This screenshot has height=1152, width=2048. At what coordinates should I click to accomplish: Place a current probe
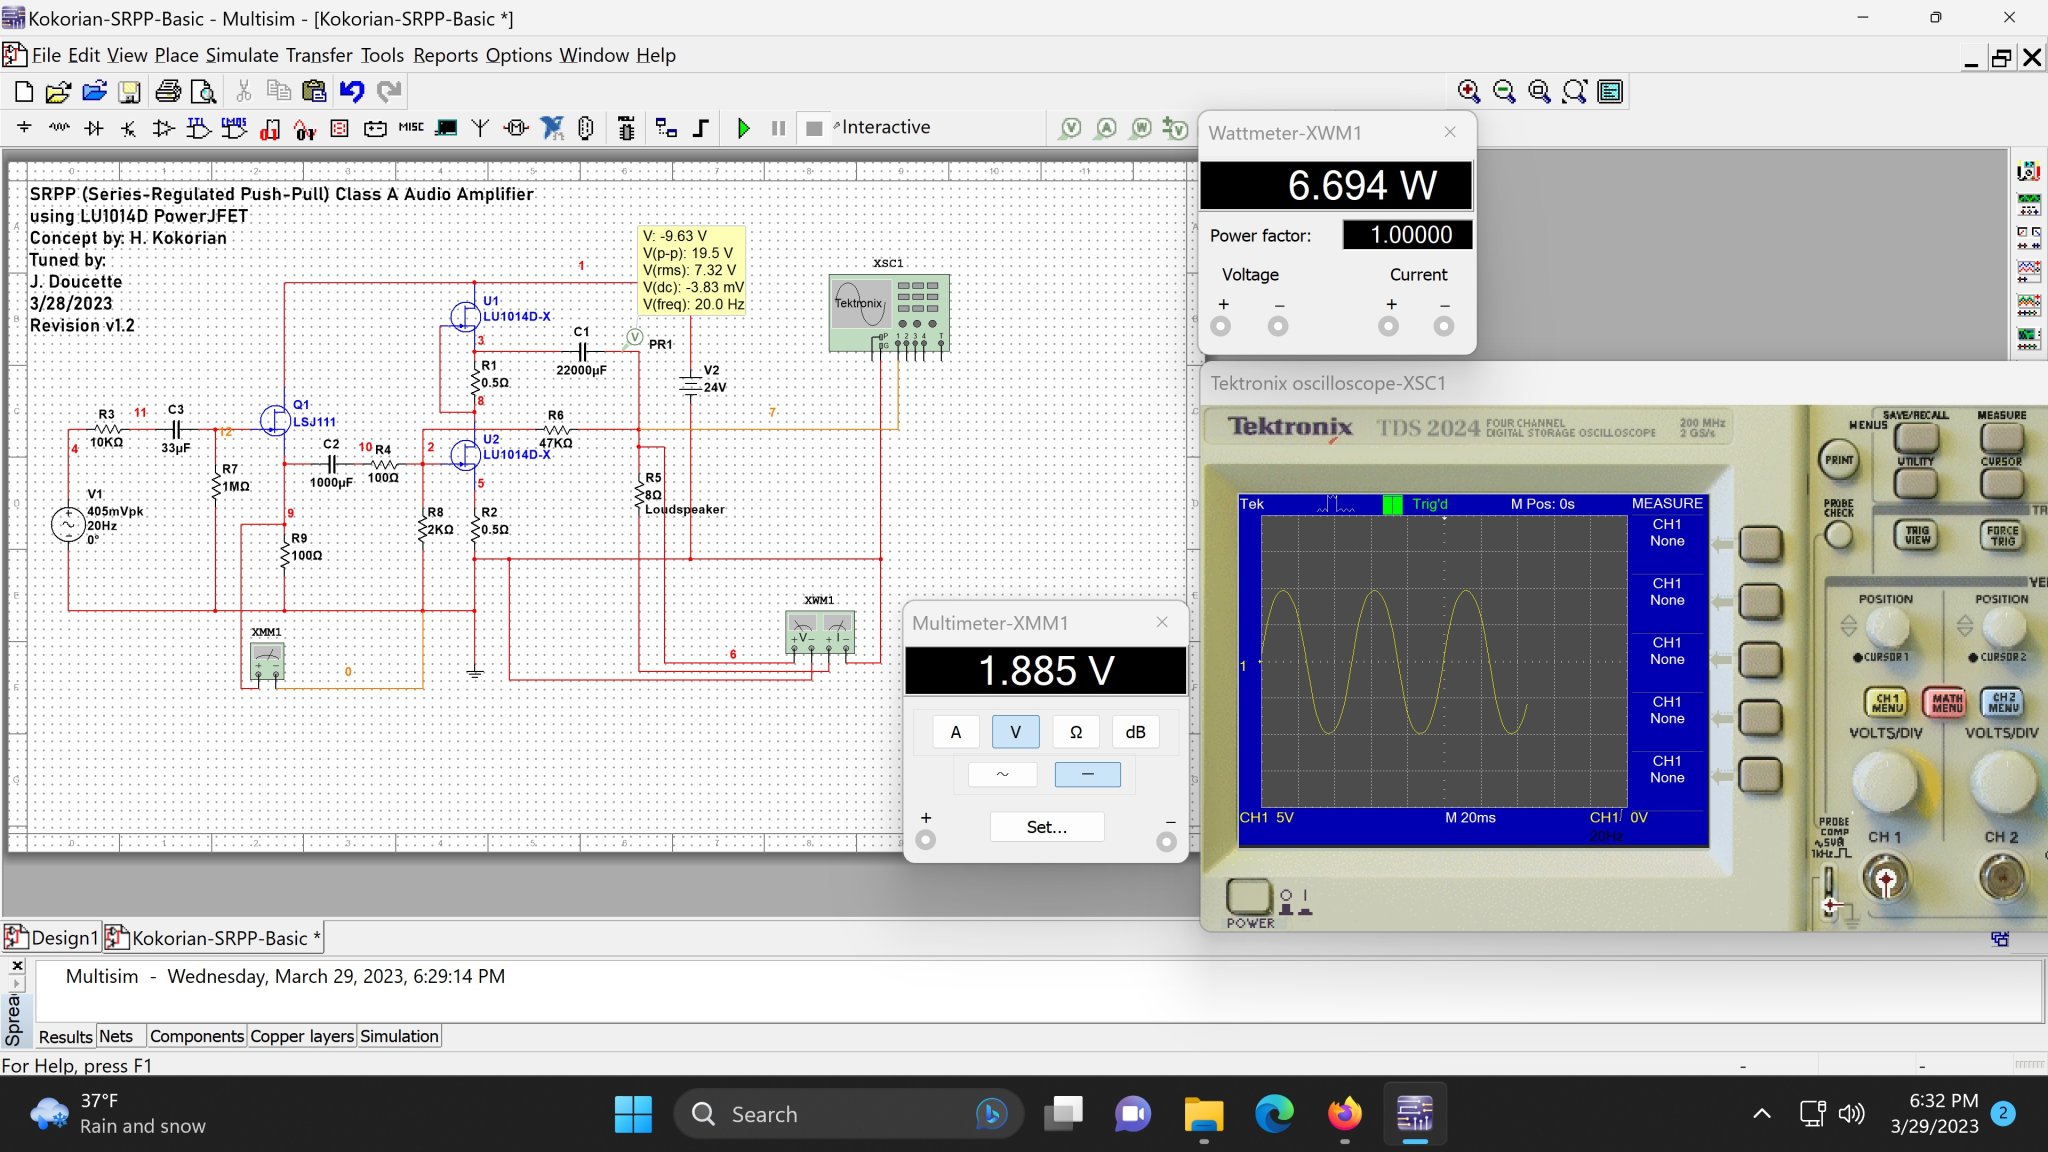coord(1106,128)
